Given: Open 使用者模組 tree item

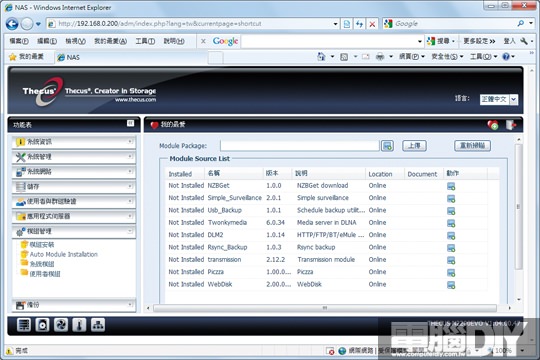Looking at the screenshot, I should tap(45, 274).
